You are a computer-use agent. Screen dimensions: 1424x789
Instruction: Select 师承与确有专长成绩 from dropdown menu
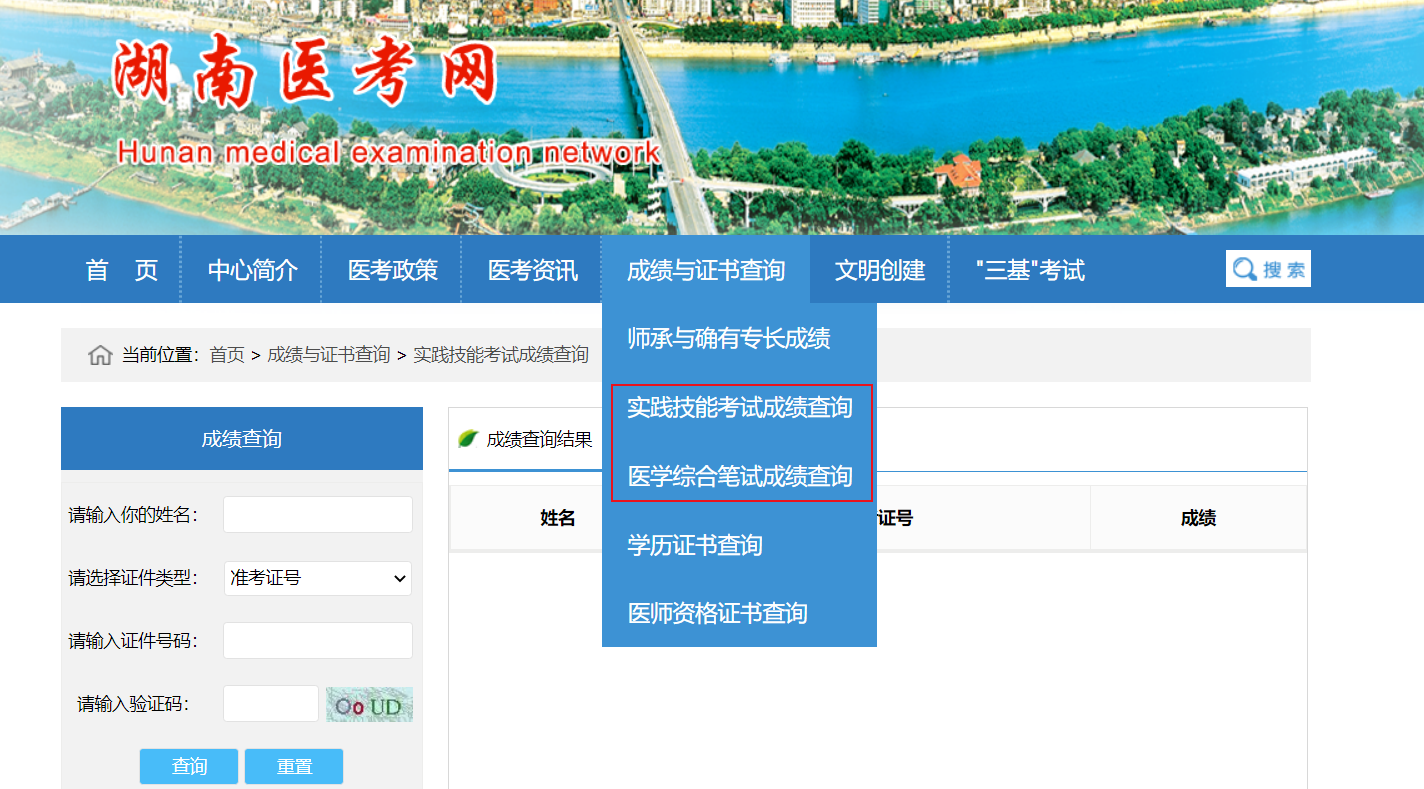pos(728,339)
